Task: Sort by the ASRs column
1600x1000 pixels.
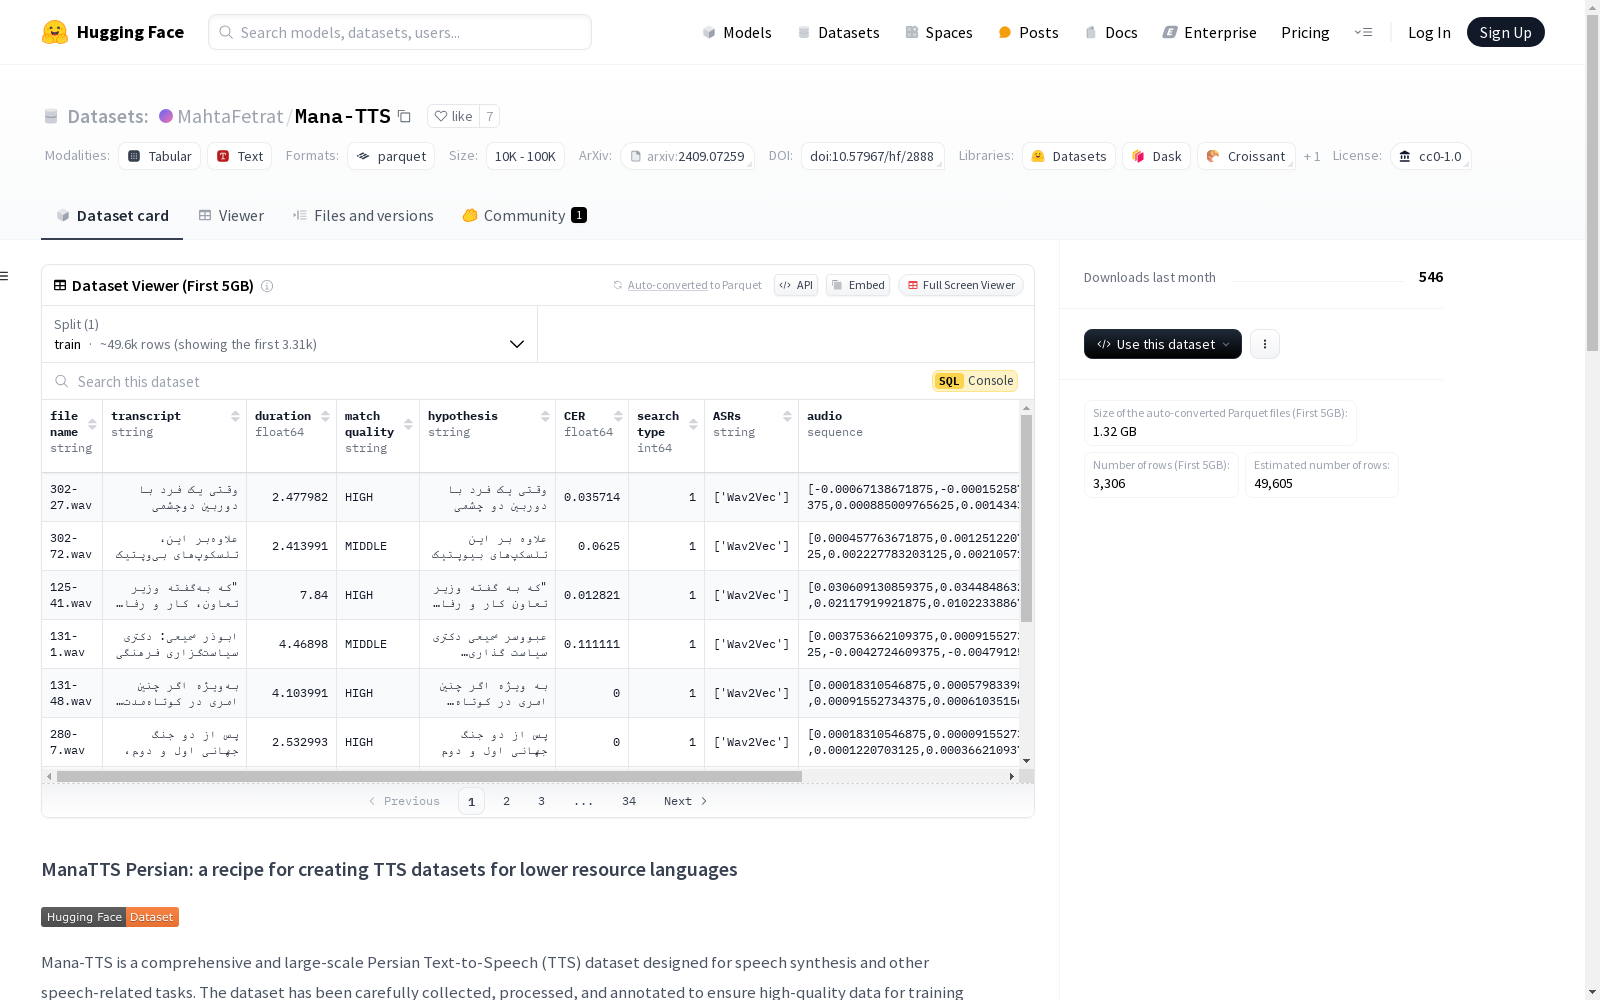Action: [787, 416]
